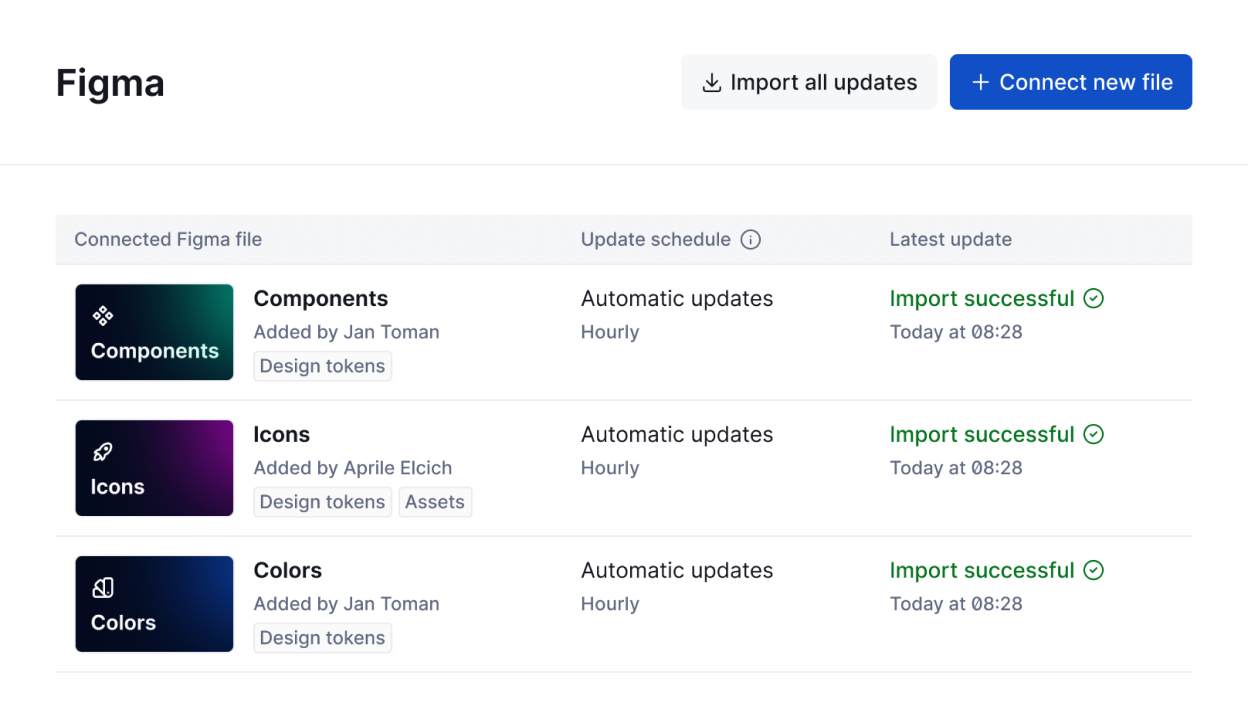
Task: Select the Connected Figma file column header
Action: click(x=167, y=239)
